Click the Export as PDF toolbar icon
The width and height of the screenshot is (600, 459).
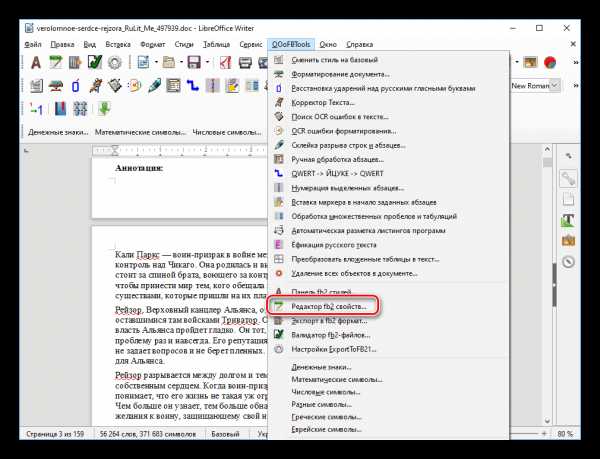(225, 62)
